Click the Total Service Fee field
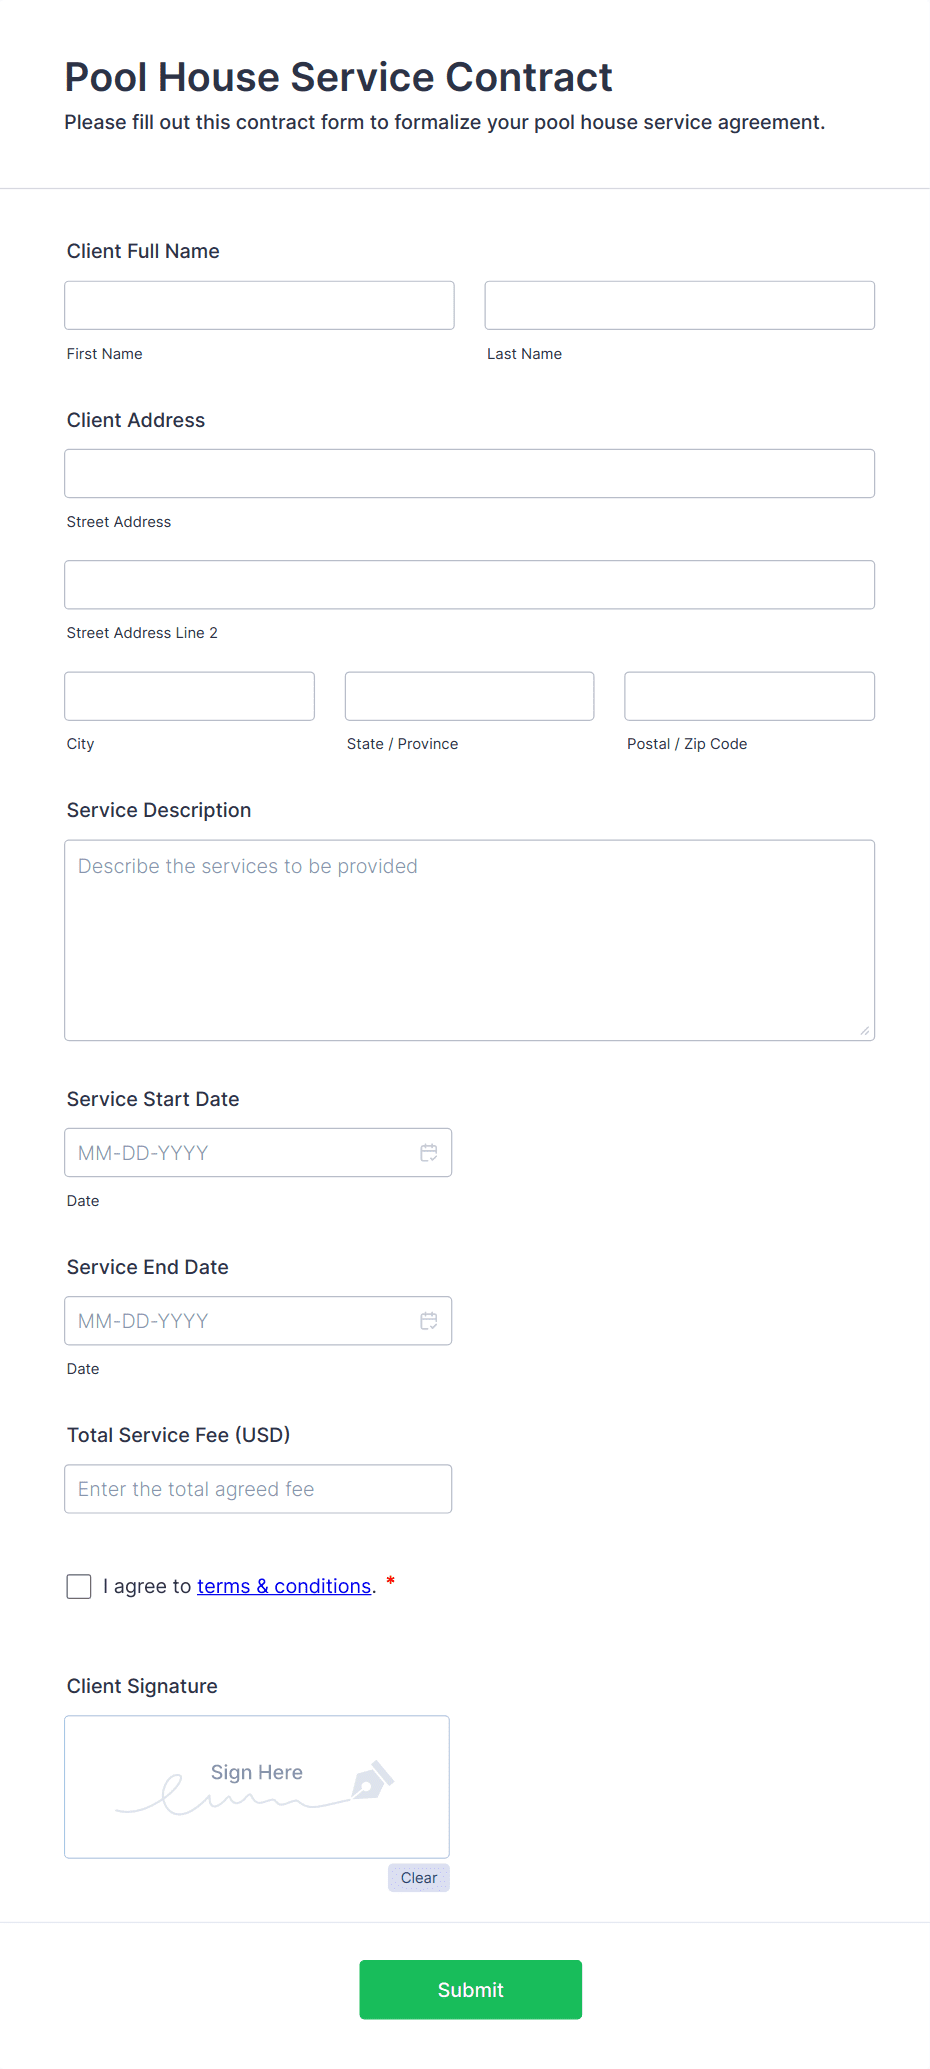 pos(258,1489)
